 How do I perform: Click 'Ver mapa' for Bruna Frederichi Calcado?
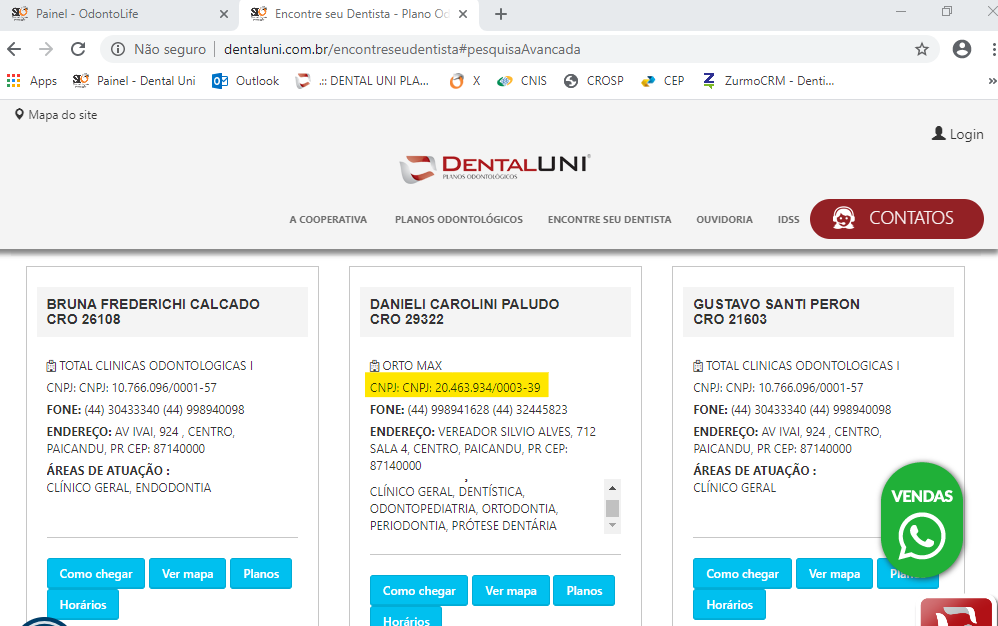[188, 574]
